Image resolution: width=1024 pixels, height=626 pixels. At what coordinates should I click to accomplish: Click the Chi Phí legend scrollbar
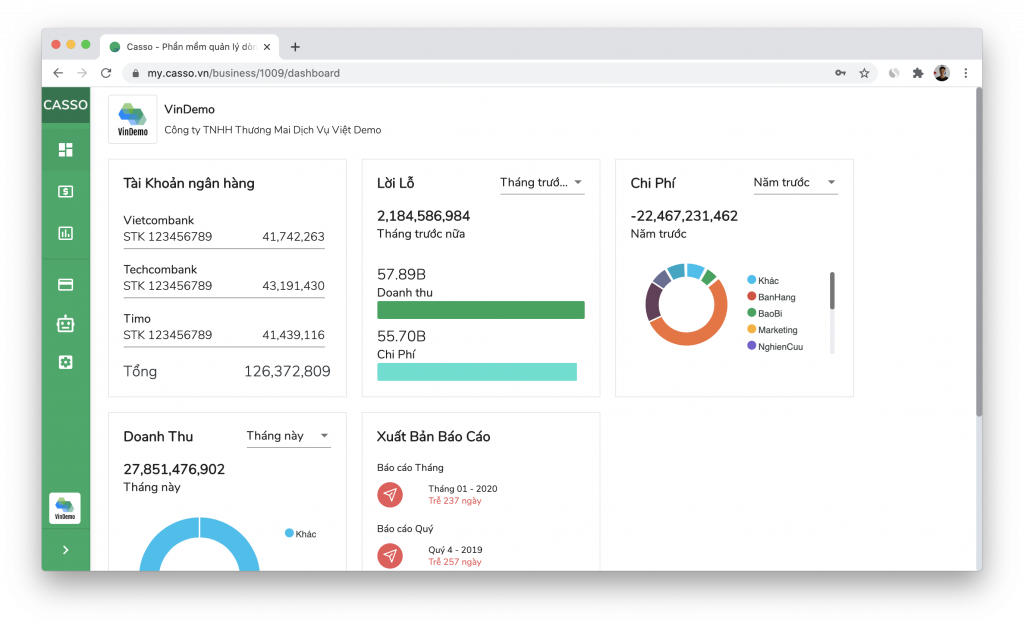[832, 291]
